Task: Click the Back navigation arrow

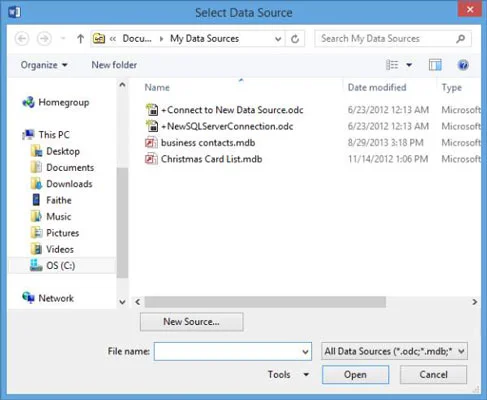Action: pyautogui.click(x=22, y=39)
